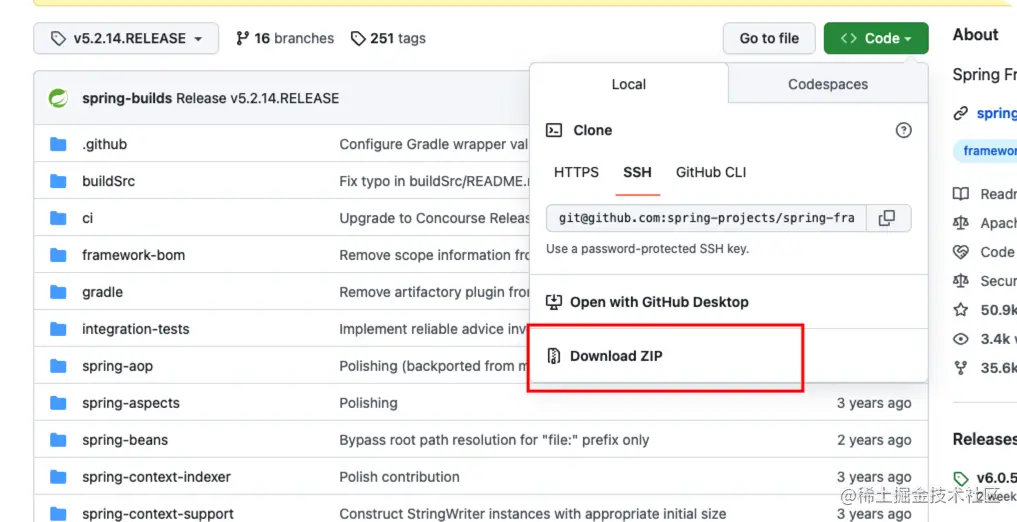
Task: Copy the SSH clone URL icon
Action: pos(887,218)
